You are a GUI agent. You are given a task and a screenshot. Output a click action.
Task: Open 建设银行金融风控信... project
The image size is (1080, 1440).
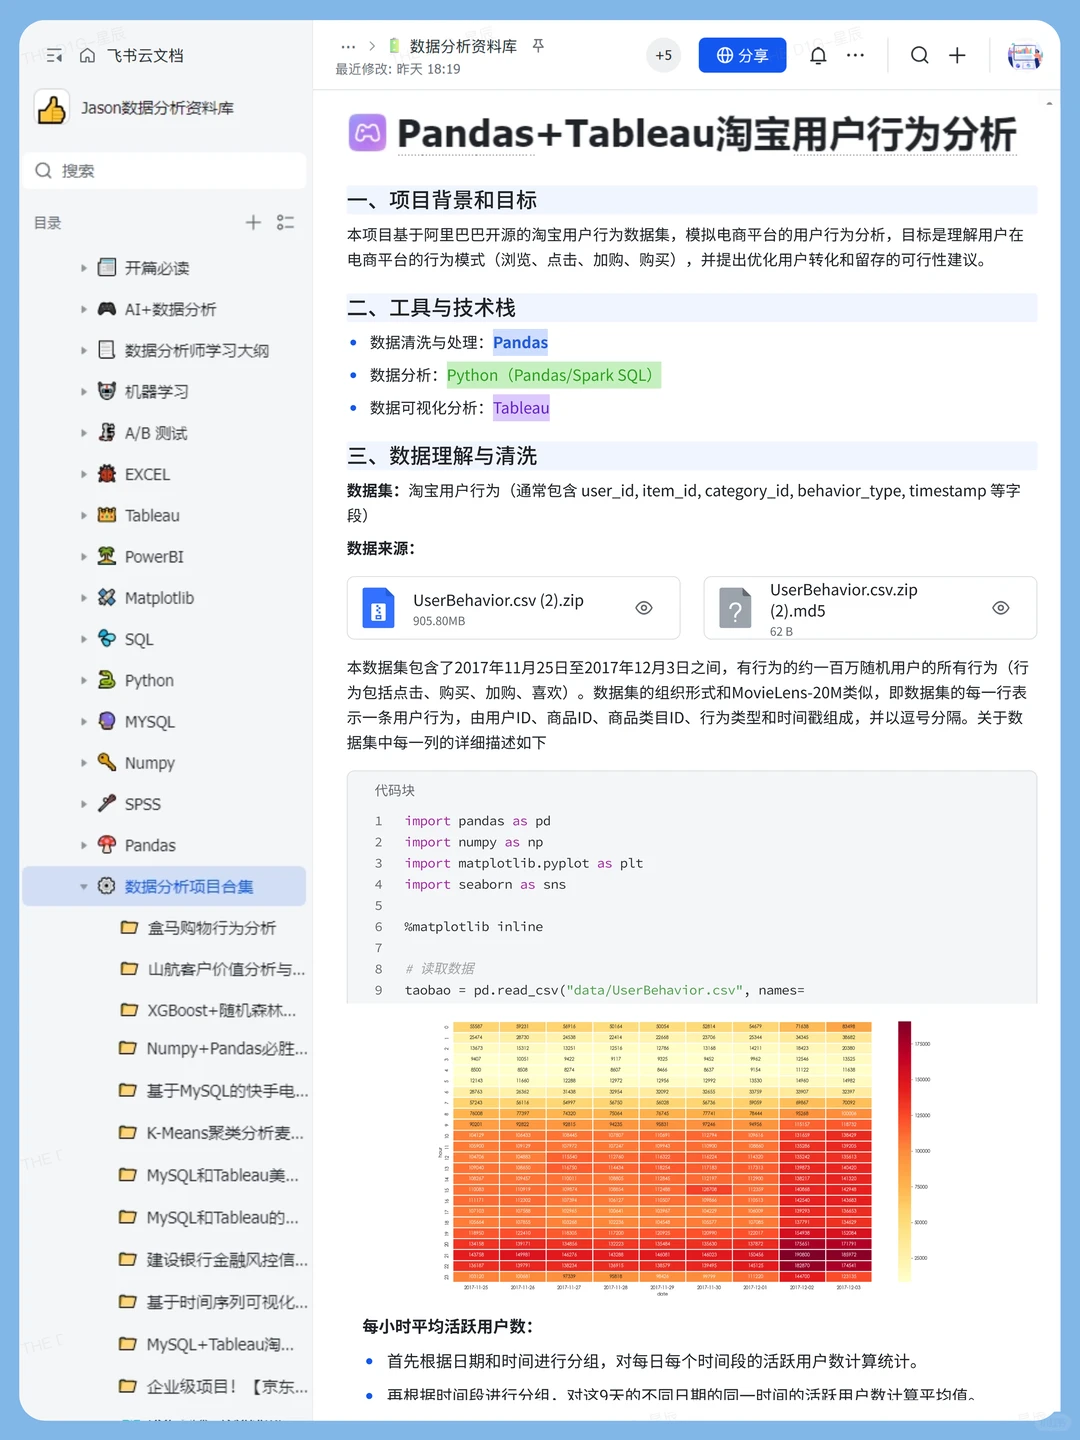[227, 1260]
